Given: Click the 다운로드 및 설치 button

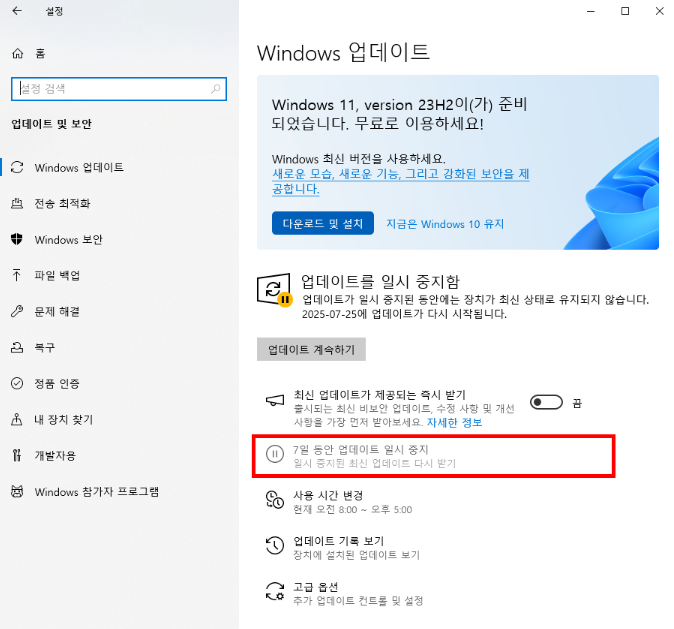Looking at the screenshot, I should coord(323,223).
